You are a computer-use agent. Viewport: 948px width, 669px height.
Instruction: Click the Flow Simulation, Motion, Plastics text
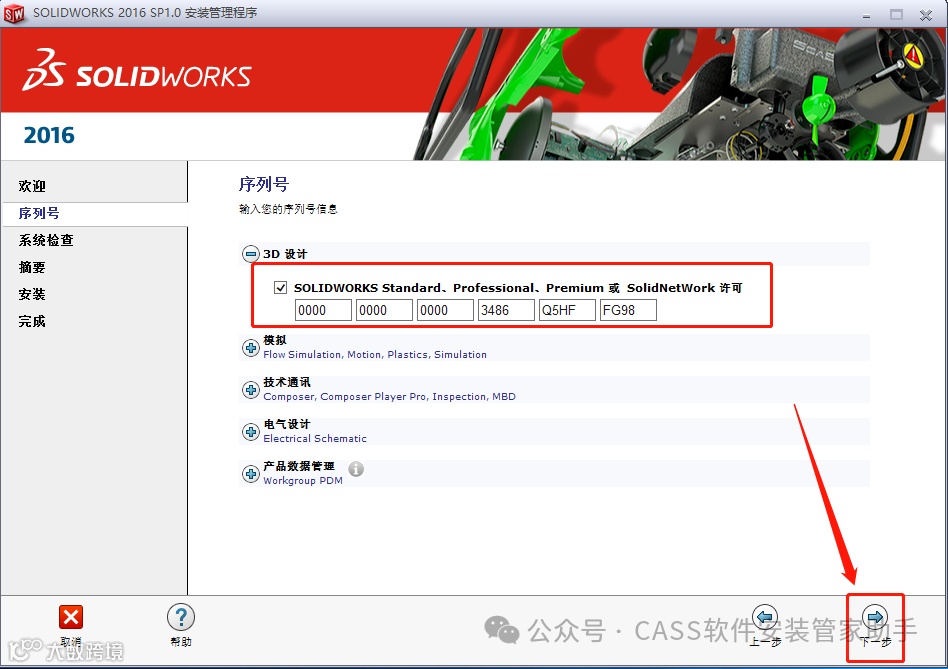[375, 355]
